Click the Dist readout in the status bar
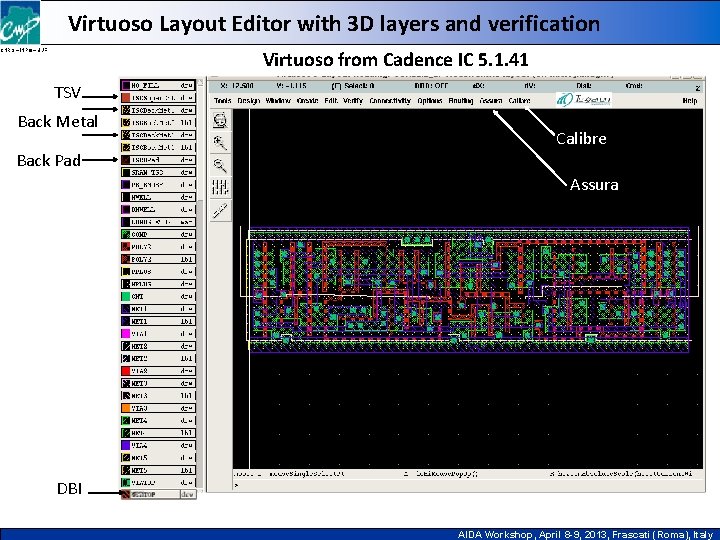Screen dimensions: 720x540 [584, 86]
